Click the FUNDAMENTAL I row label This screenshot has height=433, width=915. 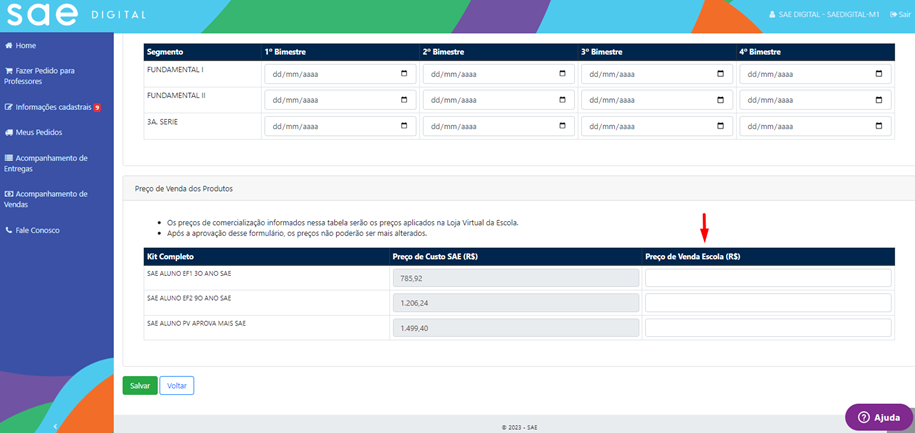point(175,69)
